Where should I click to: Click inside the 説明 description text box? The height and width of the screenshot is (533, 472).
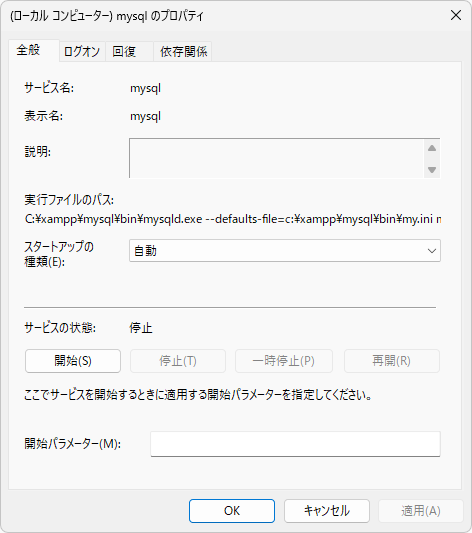coord(276,158)
